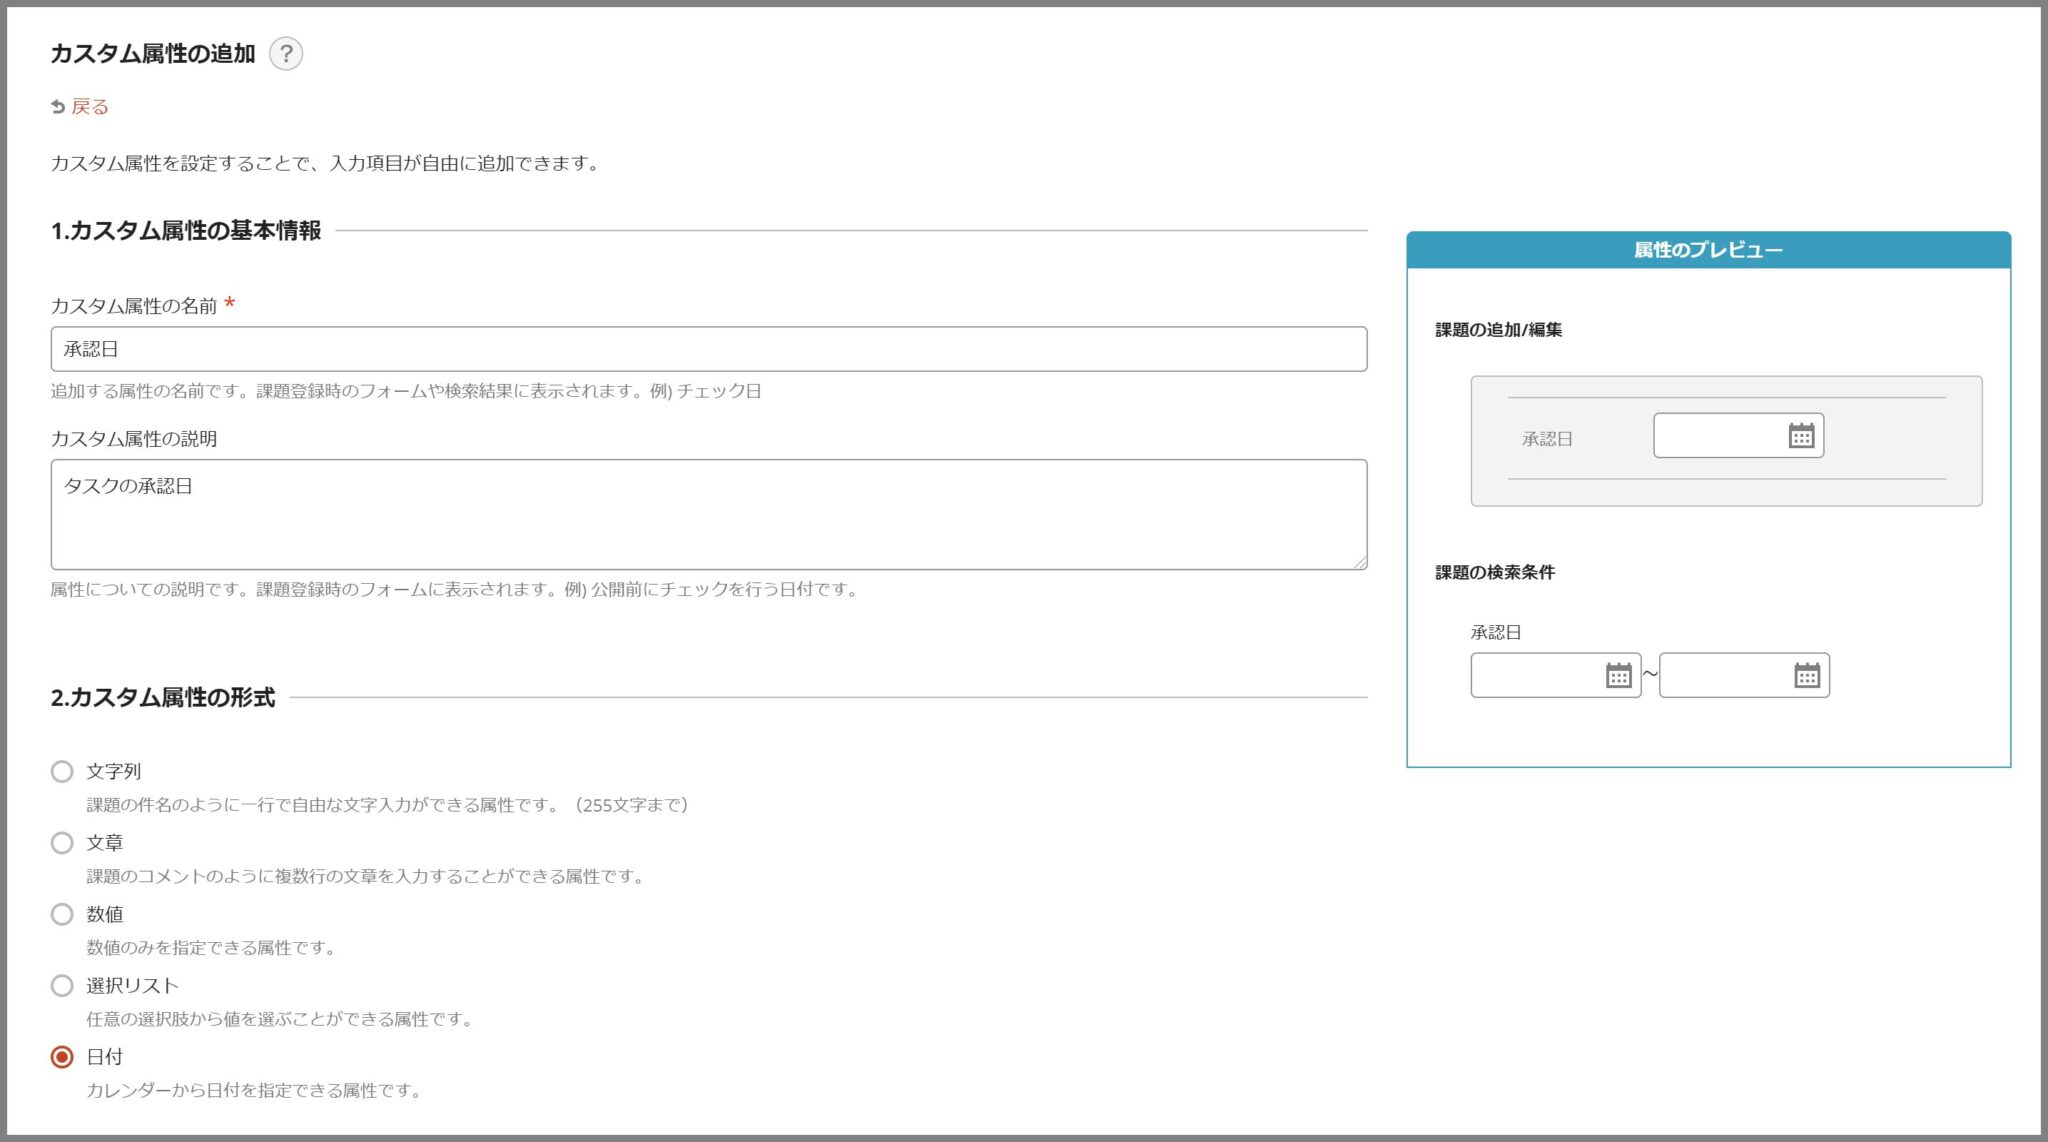Image resolution: width=2048 pixels, height=1142 pixels.
Task: Select the 文章 radio button
Action: [x=62, y=843]
